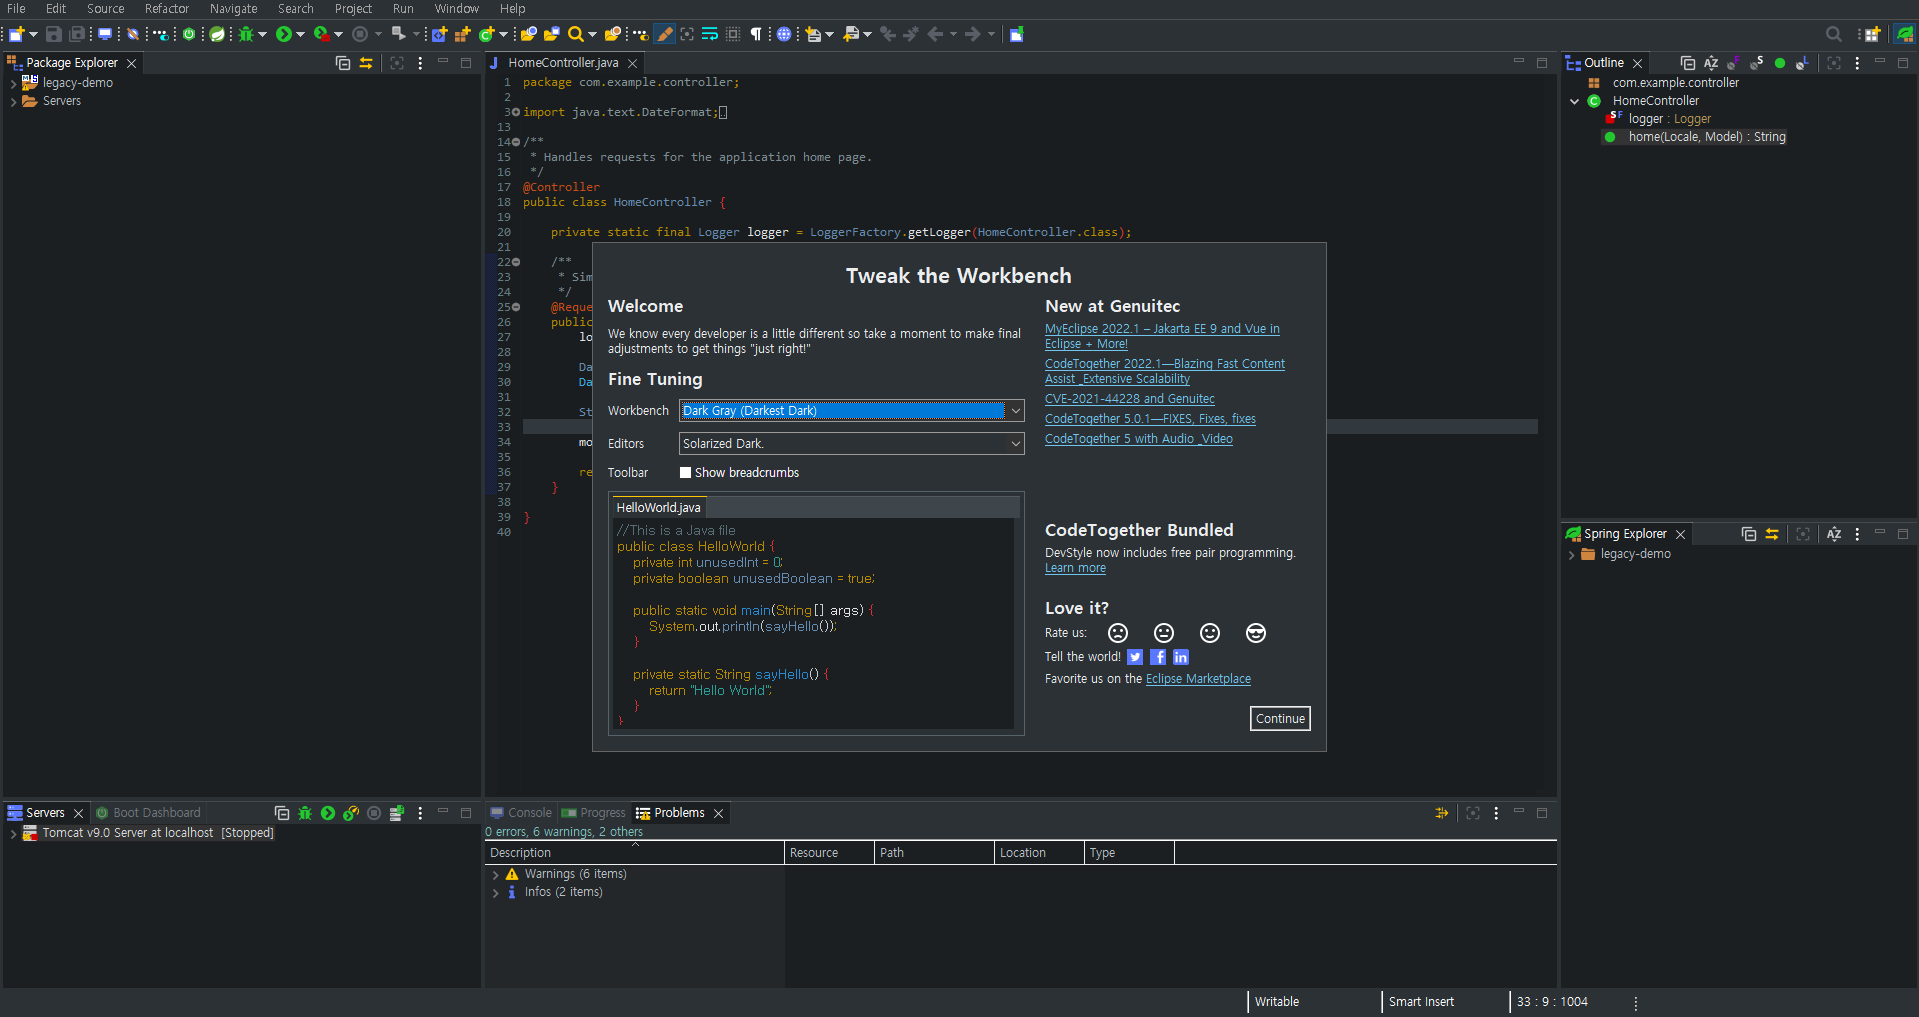Switch to the Progress tab
The image size is (1919, 1017).
[x=593, y=813]
